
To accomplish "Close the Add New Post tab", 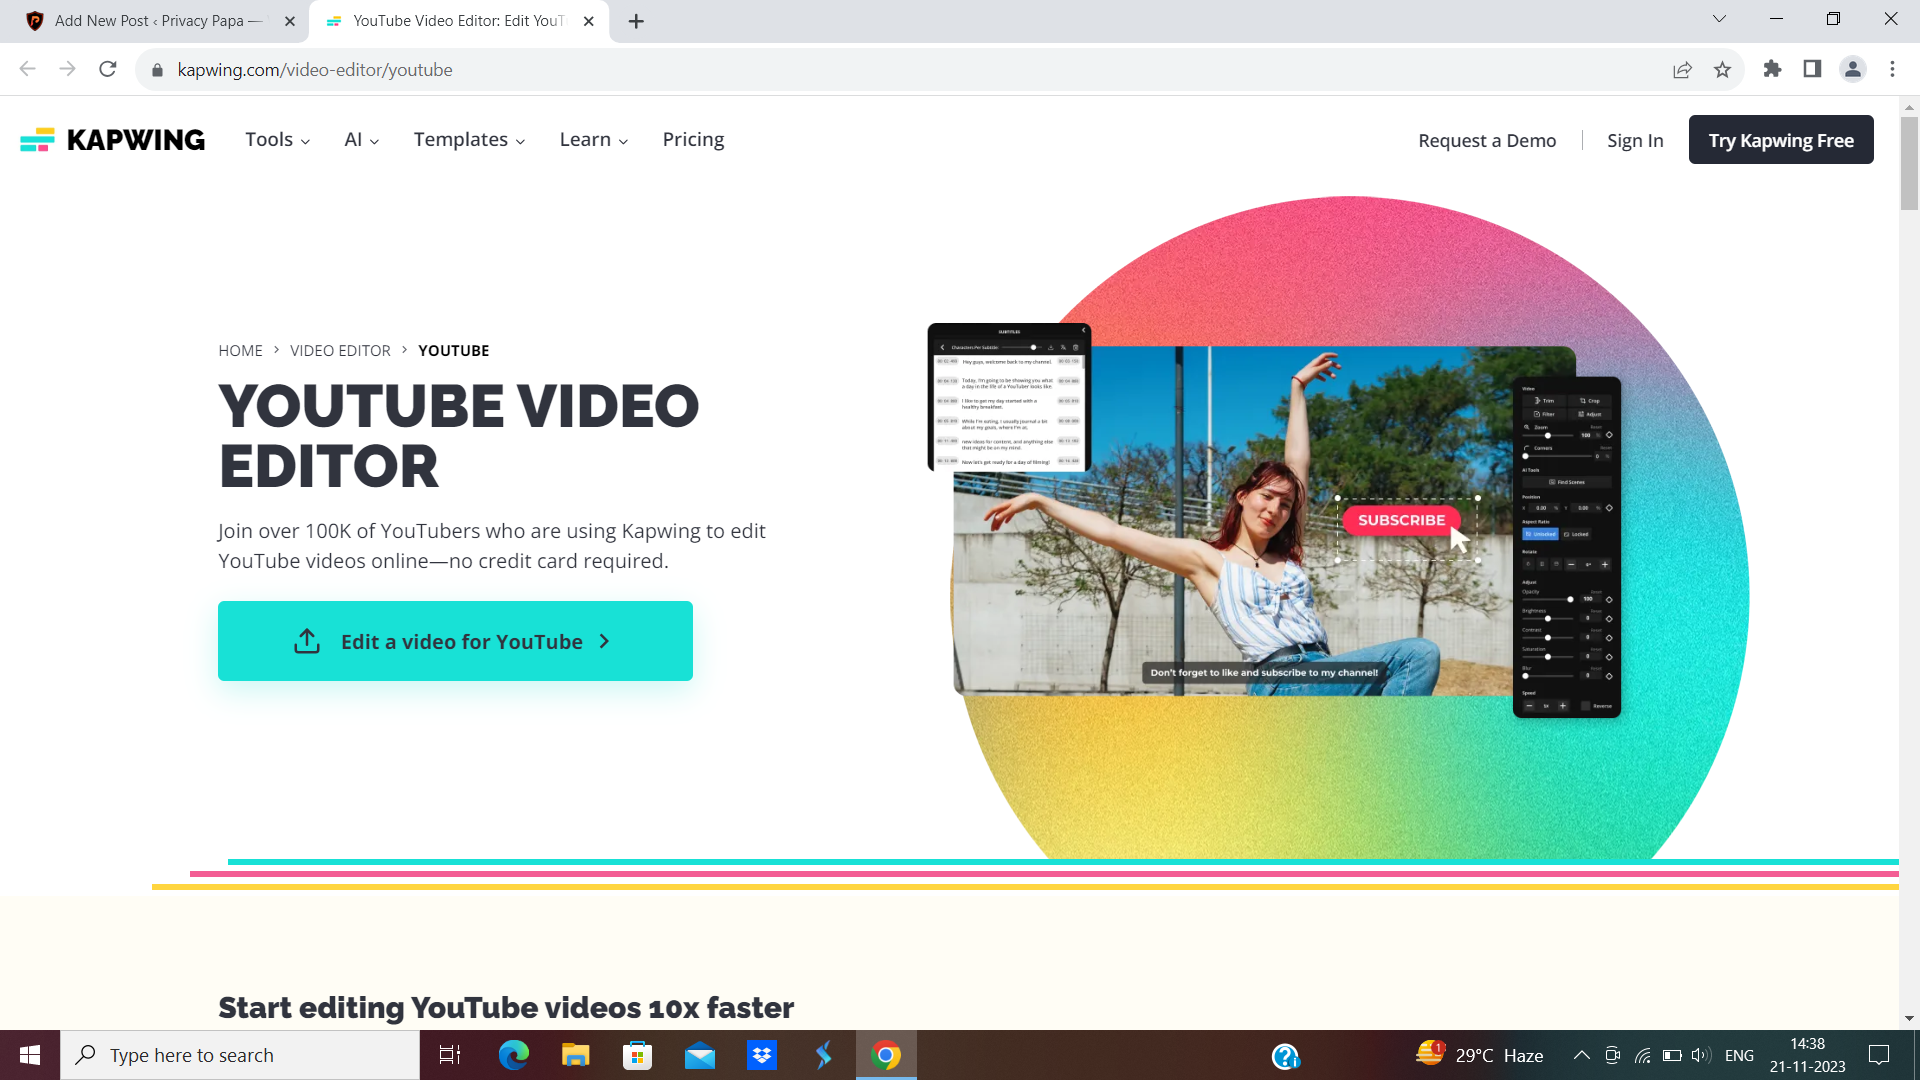I will (x=290, y=21).
